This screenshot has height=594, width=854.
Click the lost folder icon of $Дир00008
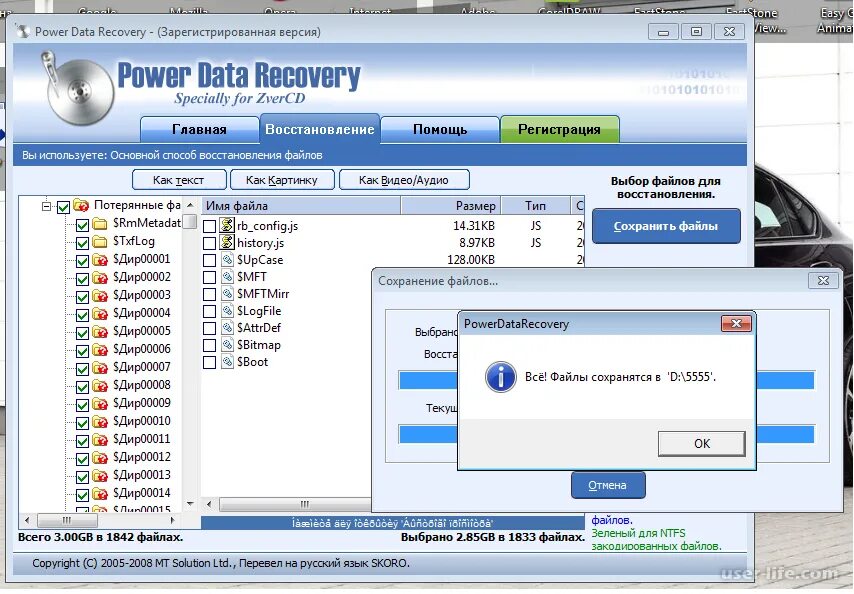click(x=100, y=385)
